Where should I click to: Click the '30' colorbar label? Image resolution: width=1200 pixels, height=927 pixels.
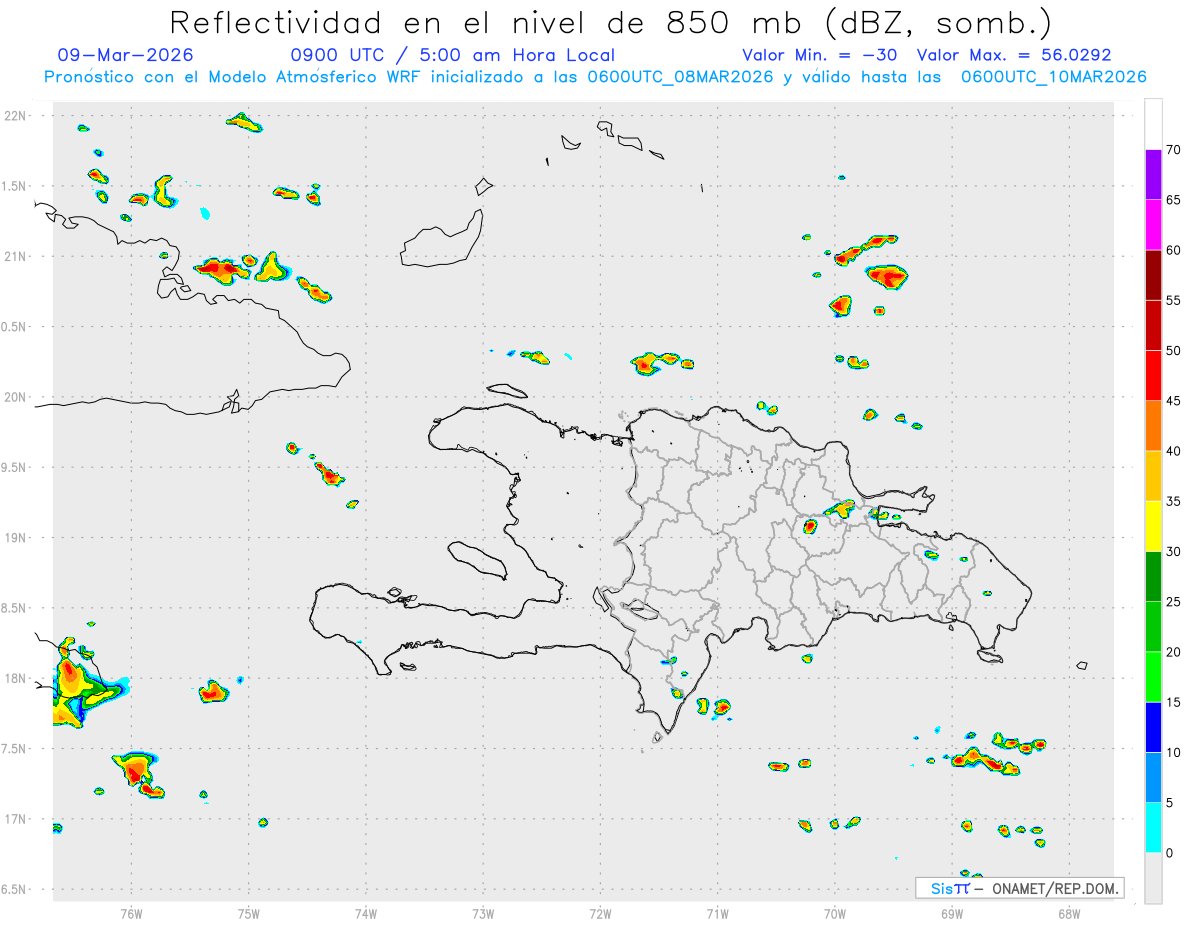point(1173,552)
